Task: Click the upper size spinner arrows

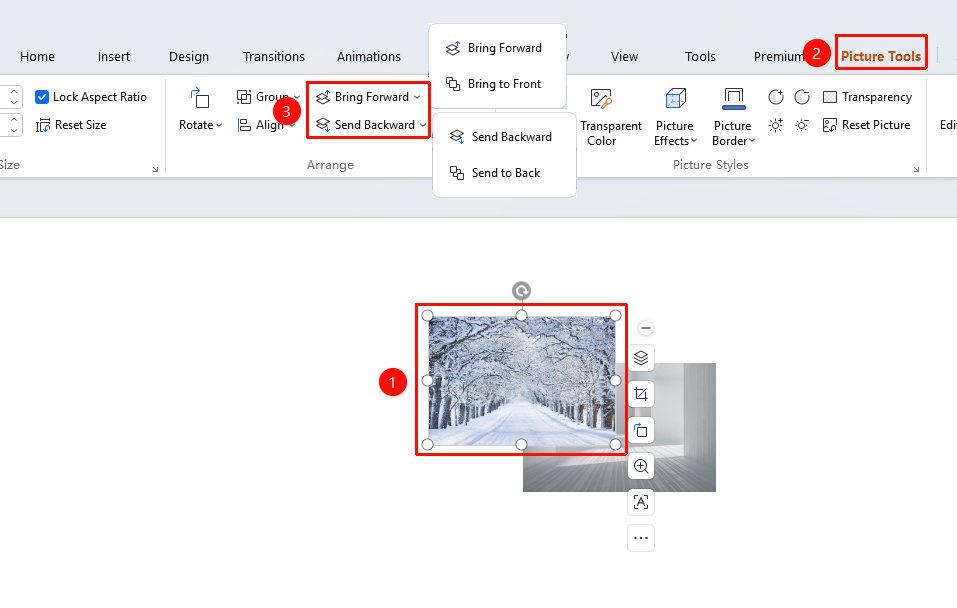Action: (14, 96)
